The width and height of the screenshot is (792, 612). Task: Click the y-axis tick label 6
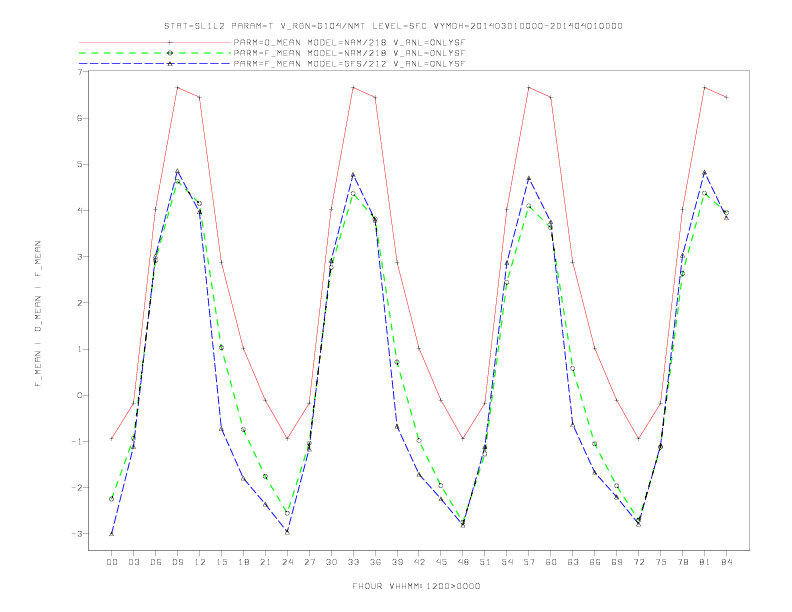tap(80, 118)
